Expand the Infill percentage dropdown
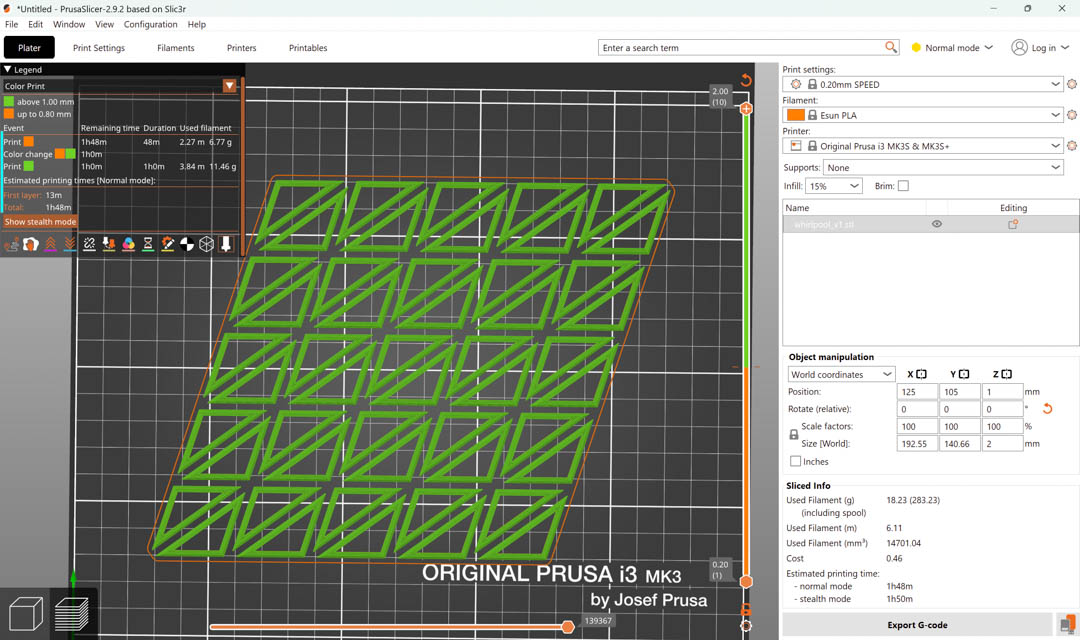Image resolution: width=1080 pixels, height=640 pixels. click(x=834, y=186)
